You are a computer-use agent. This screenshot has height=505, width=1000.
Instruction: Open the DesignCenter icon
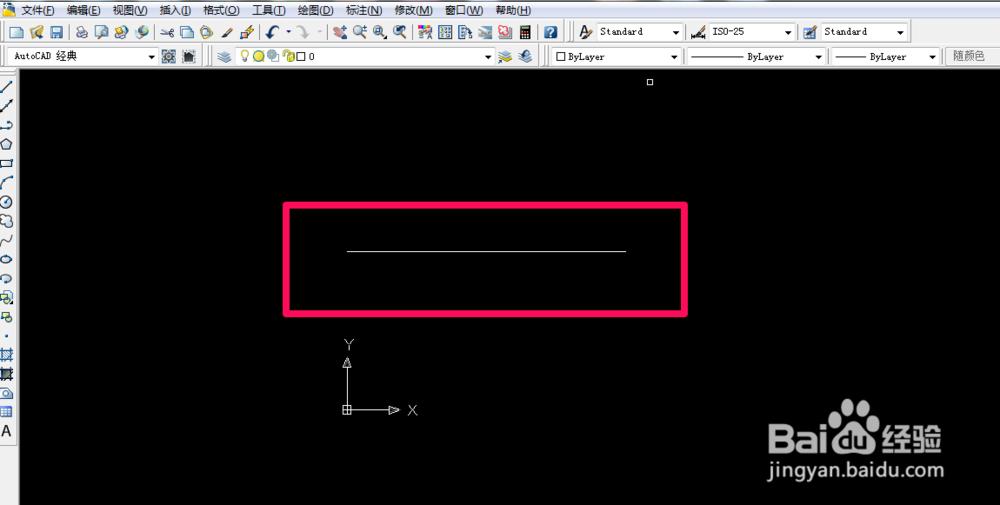(445, 32)
